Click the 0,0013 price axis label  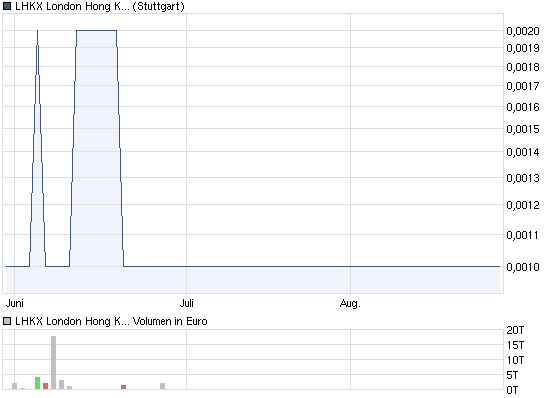(523, 178)
